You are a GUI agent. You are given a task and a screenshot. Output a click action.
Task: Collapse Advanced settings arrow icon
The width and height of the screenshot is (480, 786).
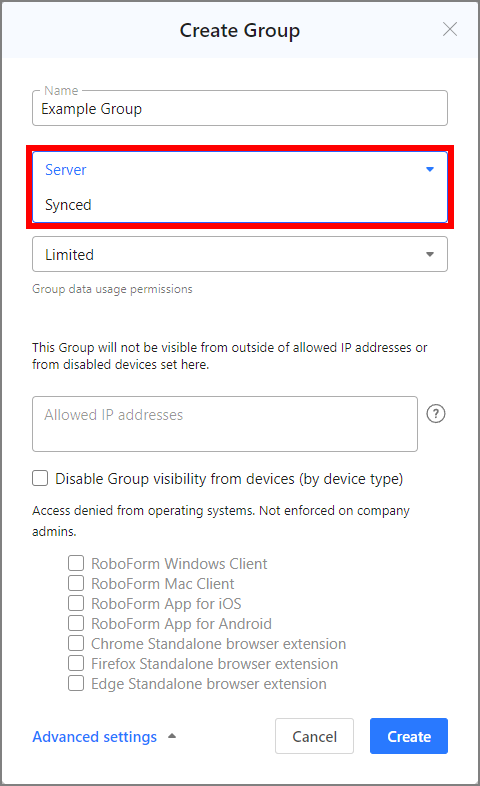(172, 736)
